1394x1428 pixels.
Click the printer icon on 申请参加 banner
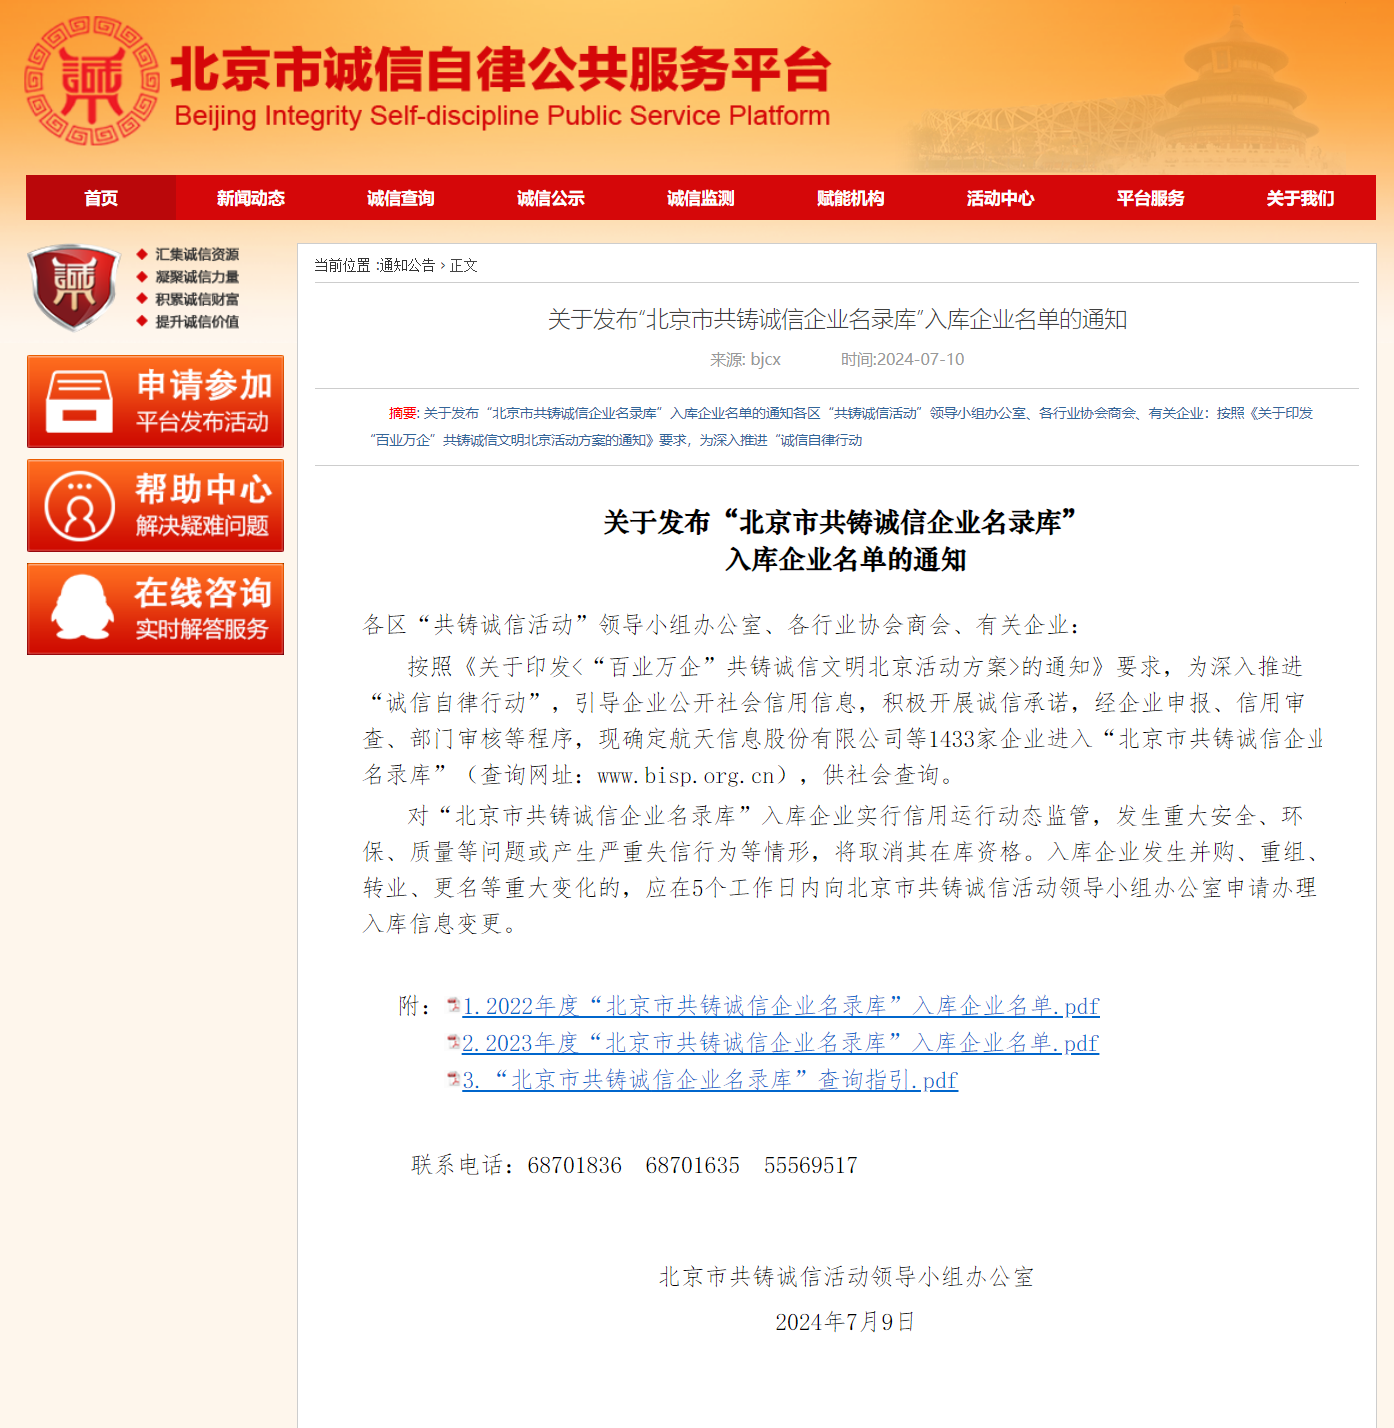[x=80, y=401]
